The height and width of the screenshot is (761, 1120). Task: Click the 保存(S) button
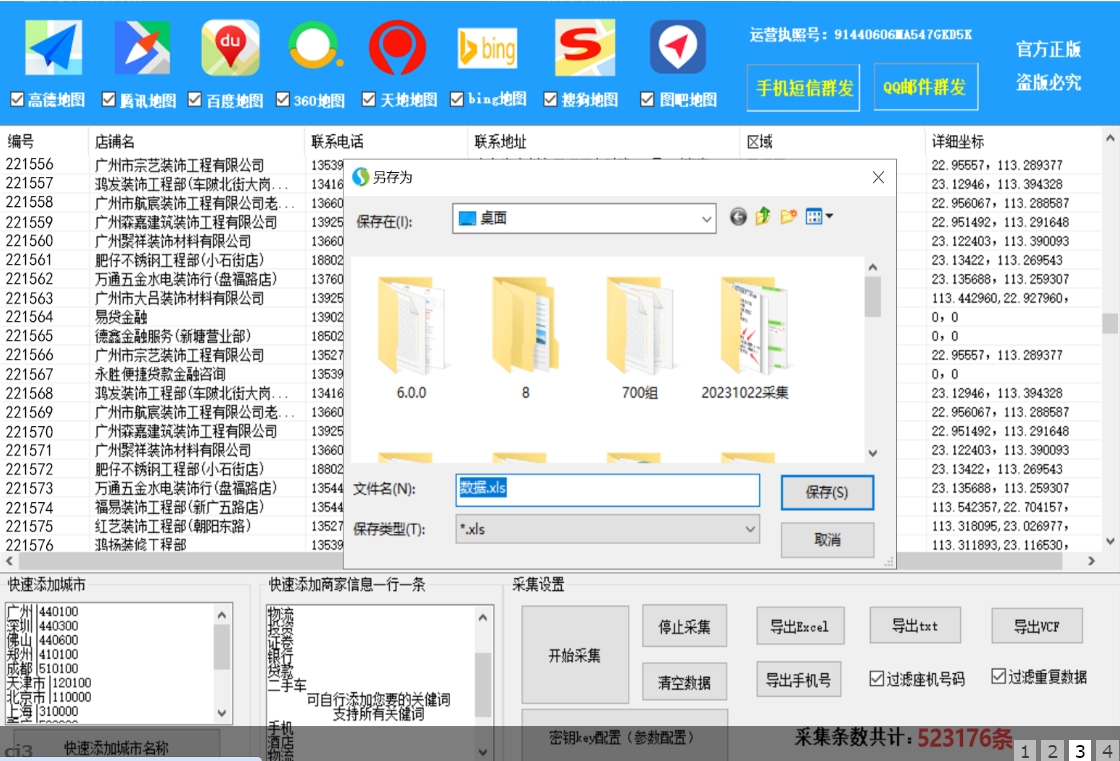[x=827, y=492]
